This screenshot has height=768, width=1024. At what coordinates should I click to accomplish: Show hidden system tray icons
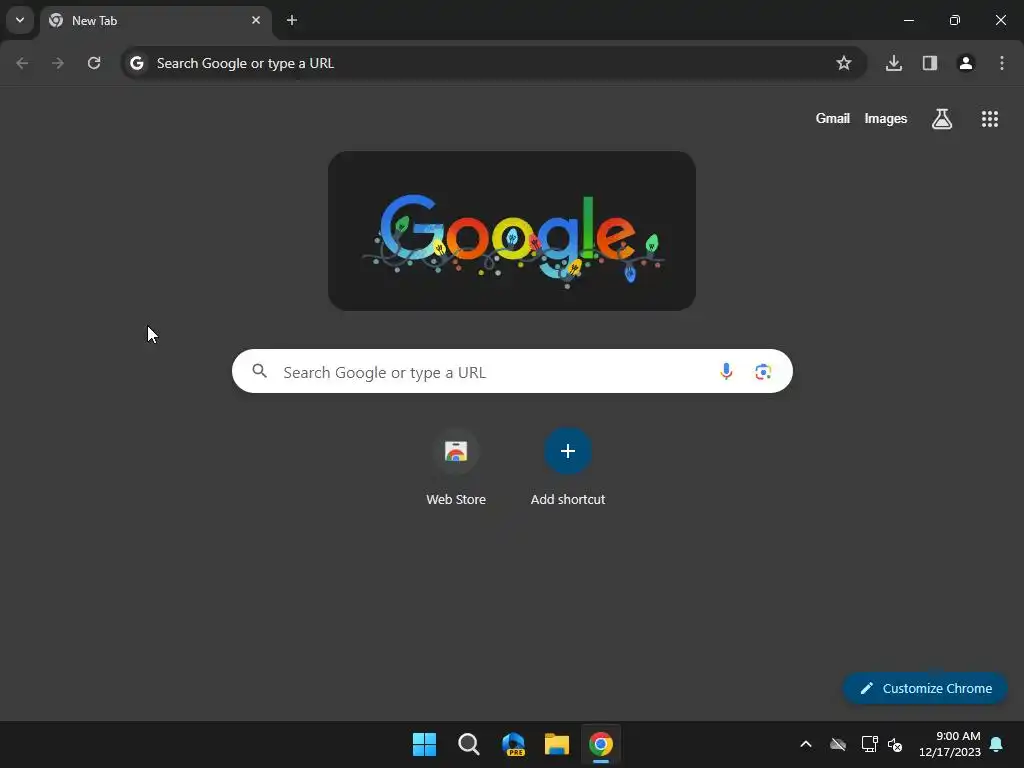click(806, 744)
